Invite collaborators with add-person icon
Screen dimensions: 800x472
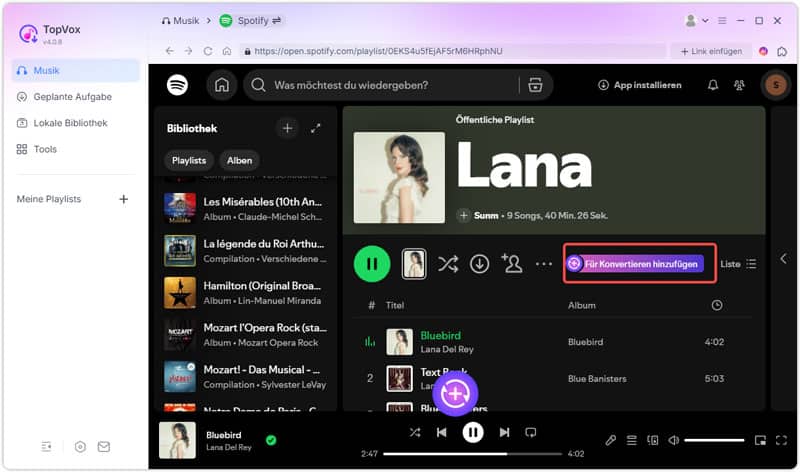click(512, 263)
